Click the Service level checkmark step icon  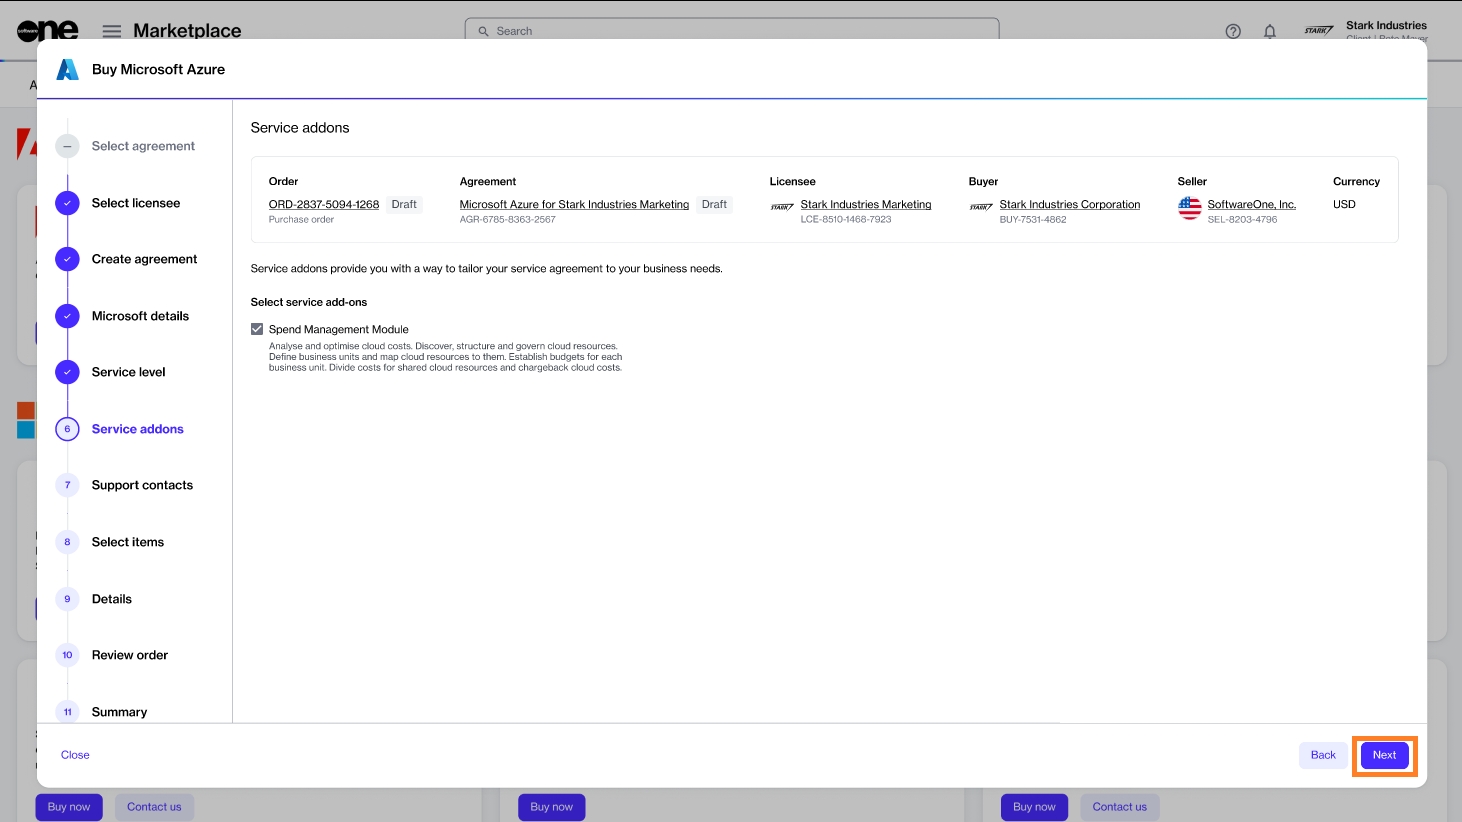coord(67,372)
